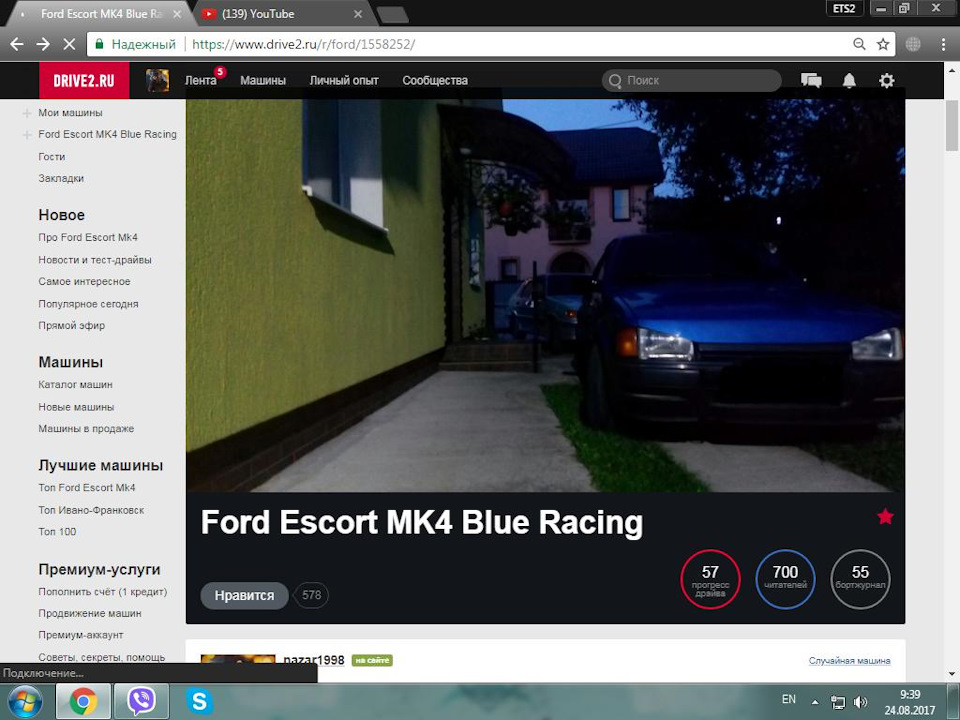Open the messages chat icon
The image size is (960, 720).
click(x=811, y=80)
